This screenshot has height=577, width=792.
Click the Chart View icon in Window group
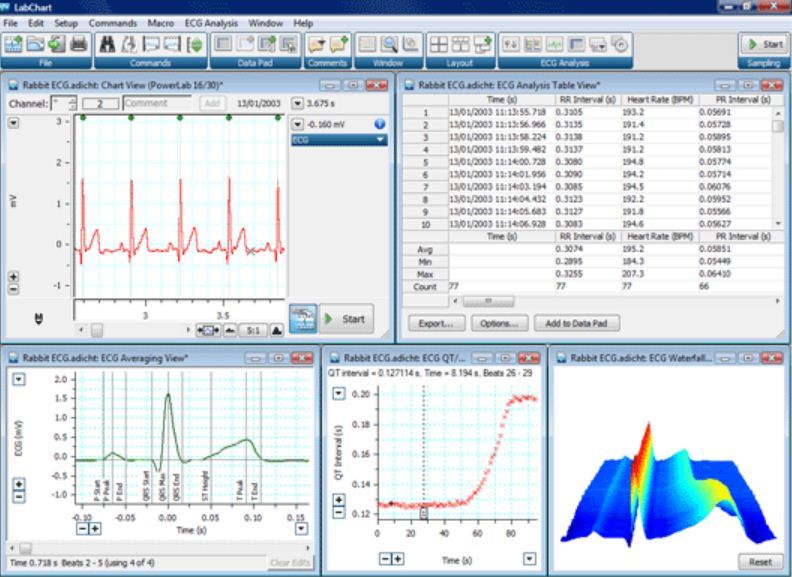tap(367, 44)
